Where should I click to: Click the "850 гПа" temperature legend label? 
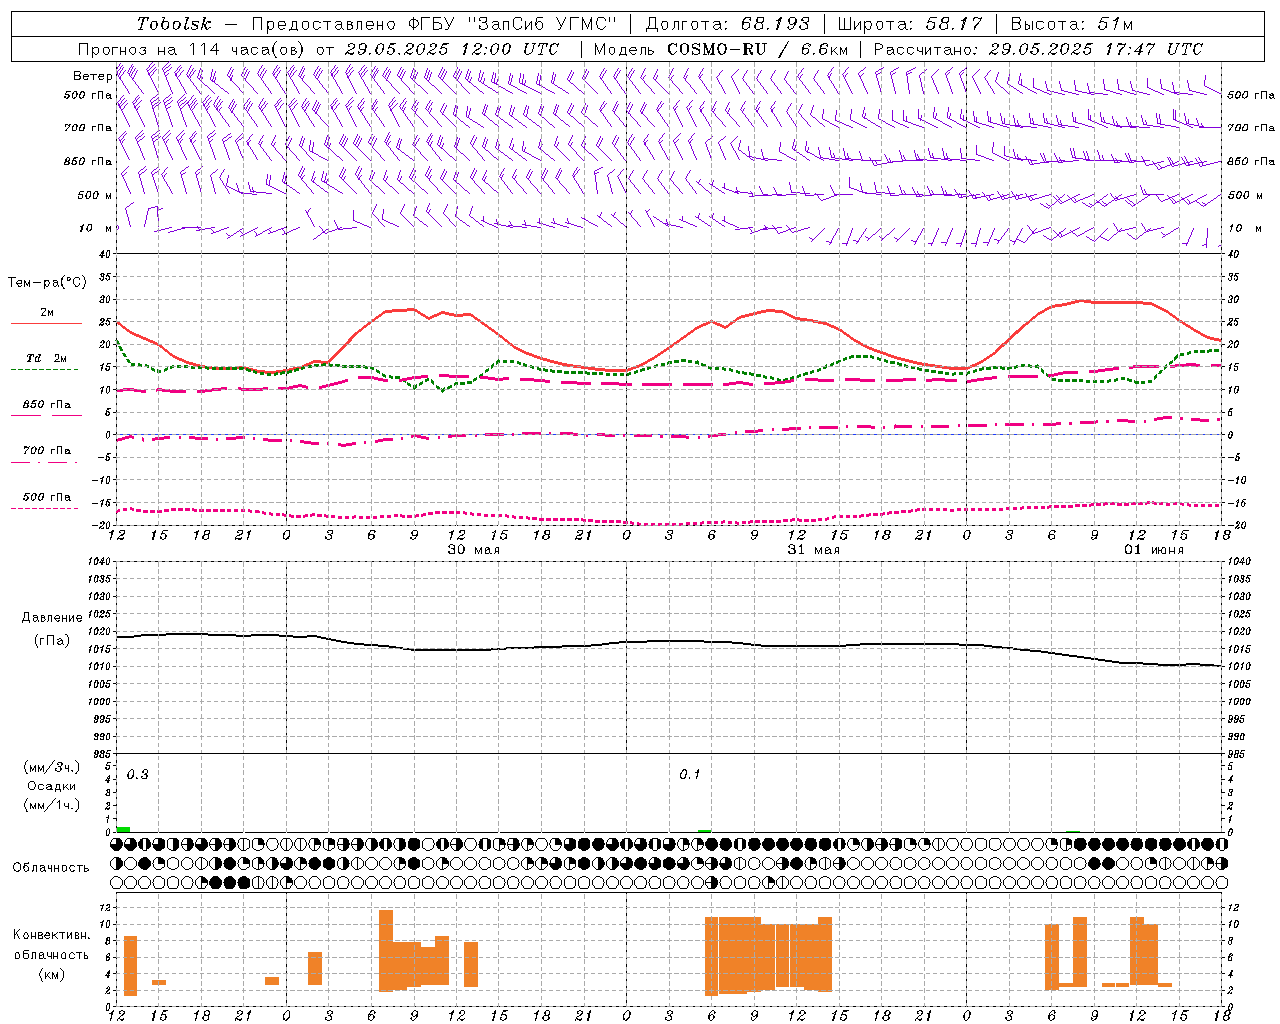click(x=47, y=405)
